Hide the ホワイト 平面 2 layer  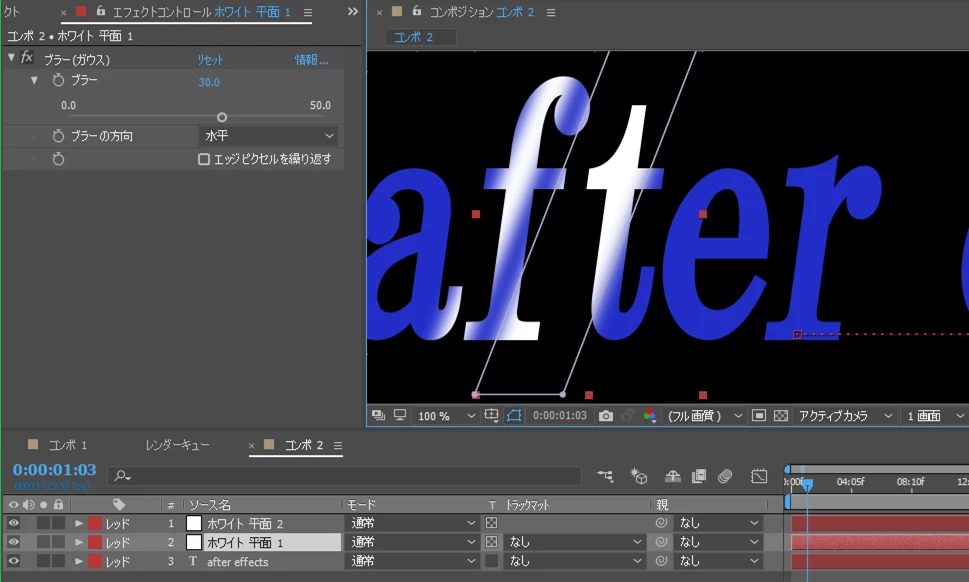point(13,523)
